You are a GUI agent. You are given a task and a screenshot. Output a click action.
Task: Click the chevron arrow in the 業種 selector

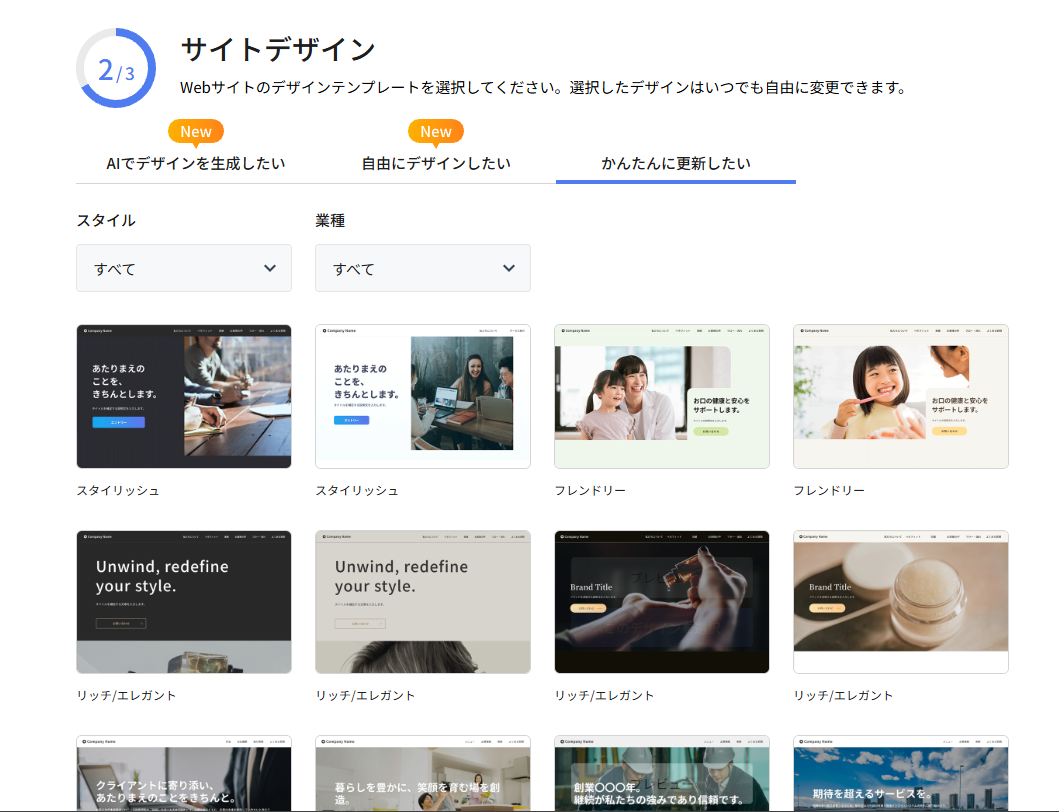tap(509, 268)
